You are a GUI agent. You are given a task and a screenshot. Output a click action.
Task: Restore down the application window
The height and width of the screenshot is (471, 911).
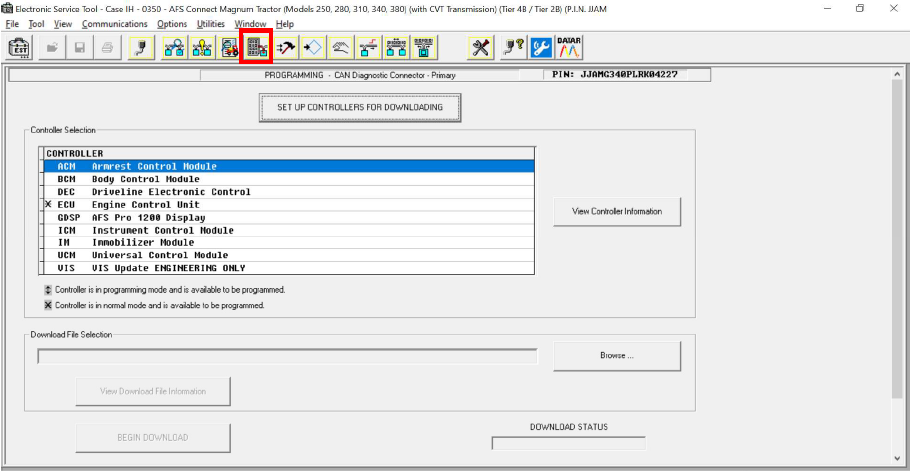point(860,8)
